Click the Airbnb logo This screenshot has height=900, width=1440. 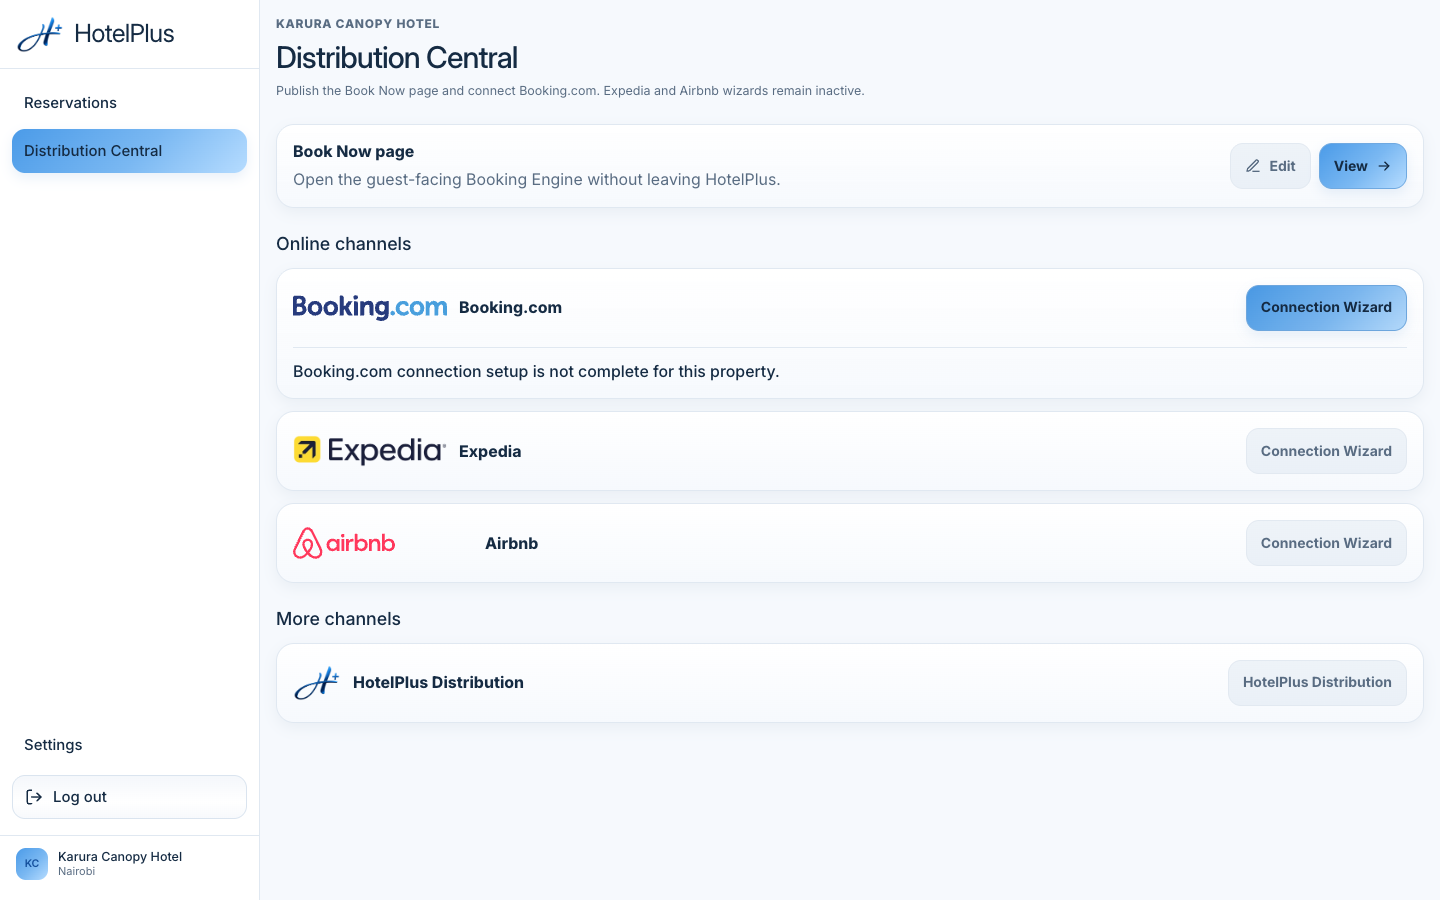[x=344, y=543]
